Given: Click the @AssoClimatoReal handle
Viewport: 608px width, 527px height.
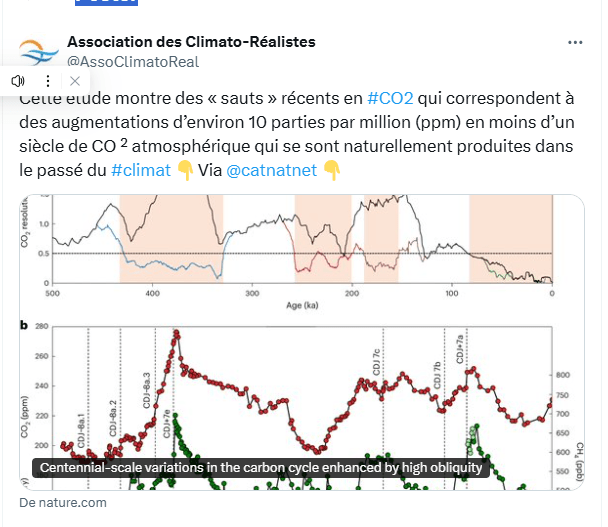Looking at the screenshot, I should pyautogui.click(x=132, y=62).
